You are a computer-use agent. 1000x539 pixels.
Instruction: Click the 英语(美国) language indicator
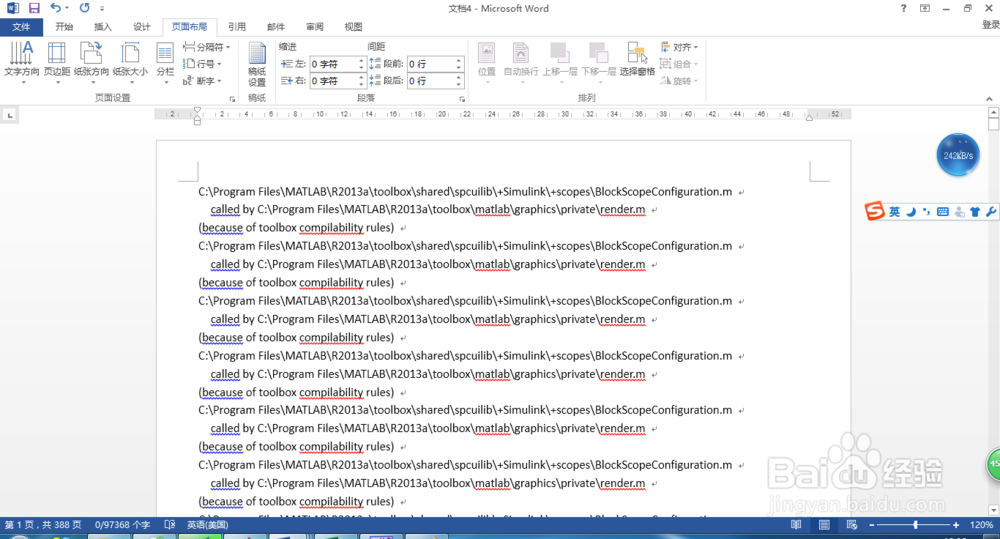click(x=207, y=524)
